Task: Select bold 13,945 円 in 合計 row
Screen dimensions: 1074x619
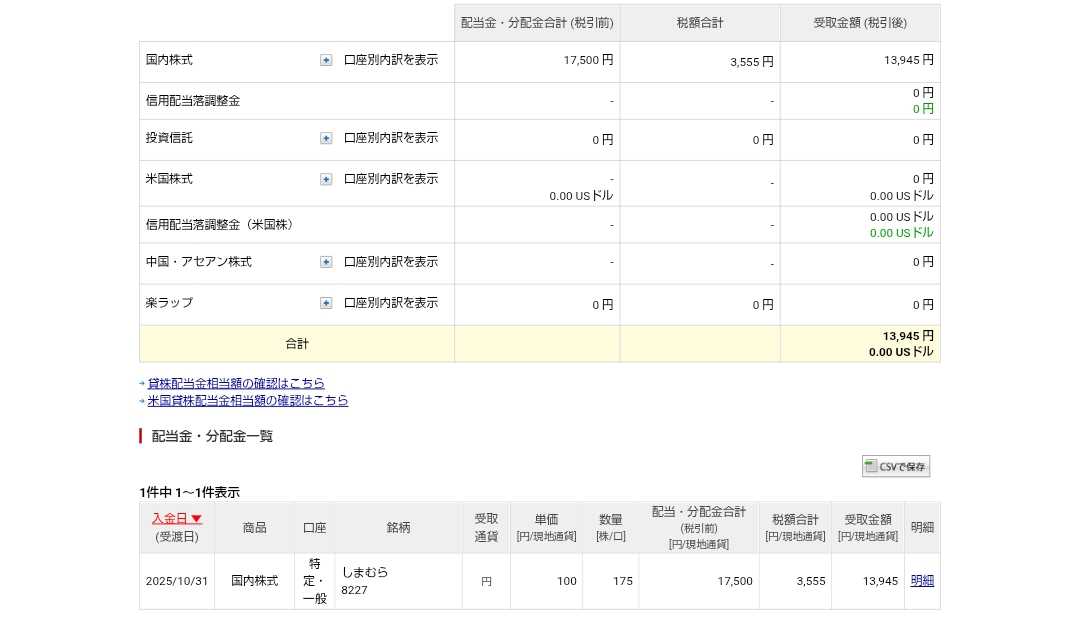Action: [908, 336]
